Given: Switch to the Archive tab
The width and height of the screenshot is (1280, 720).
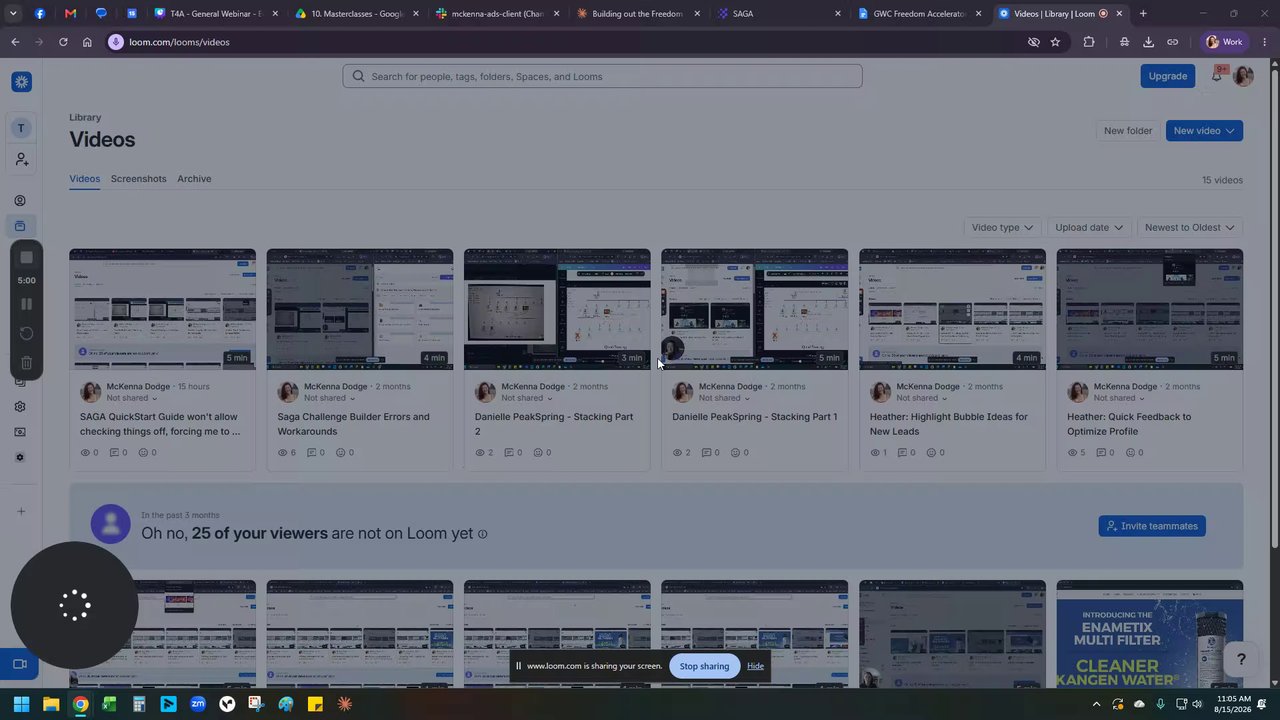Looking at the screenshot, I should click(194, 179).
